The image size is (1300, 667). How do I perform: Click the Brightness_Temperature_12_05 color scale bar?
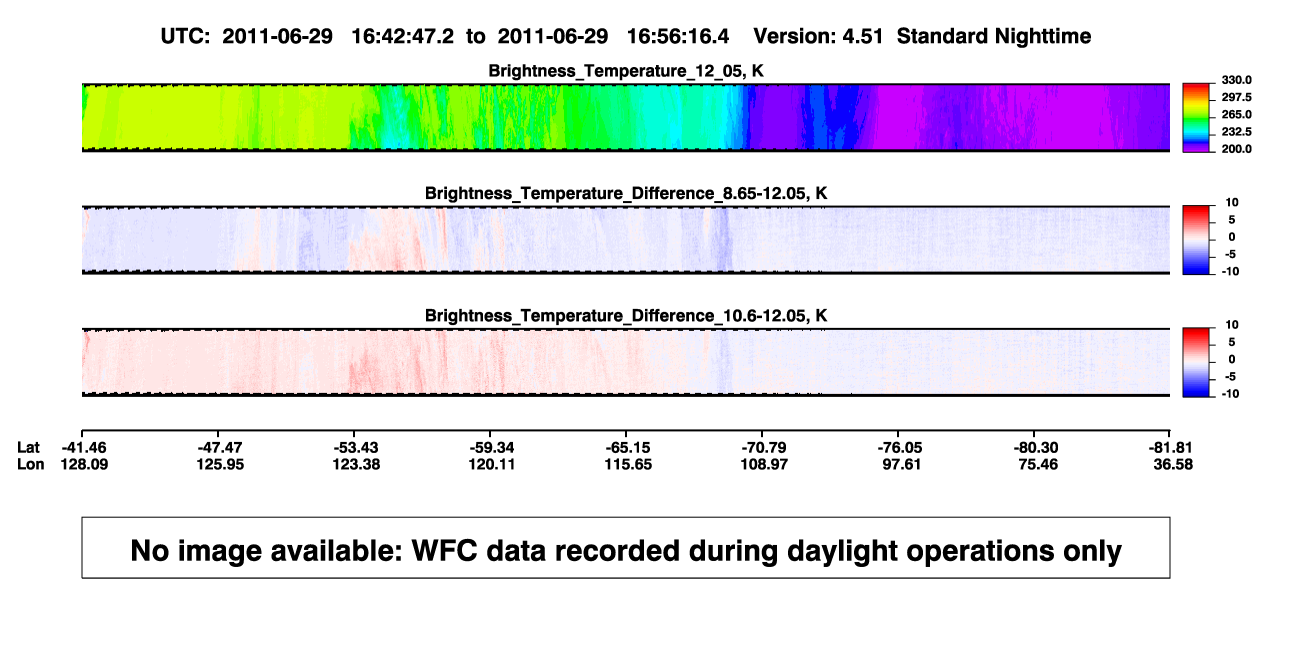[x=1198, y=118]
